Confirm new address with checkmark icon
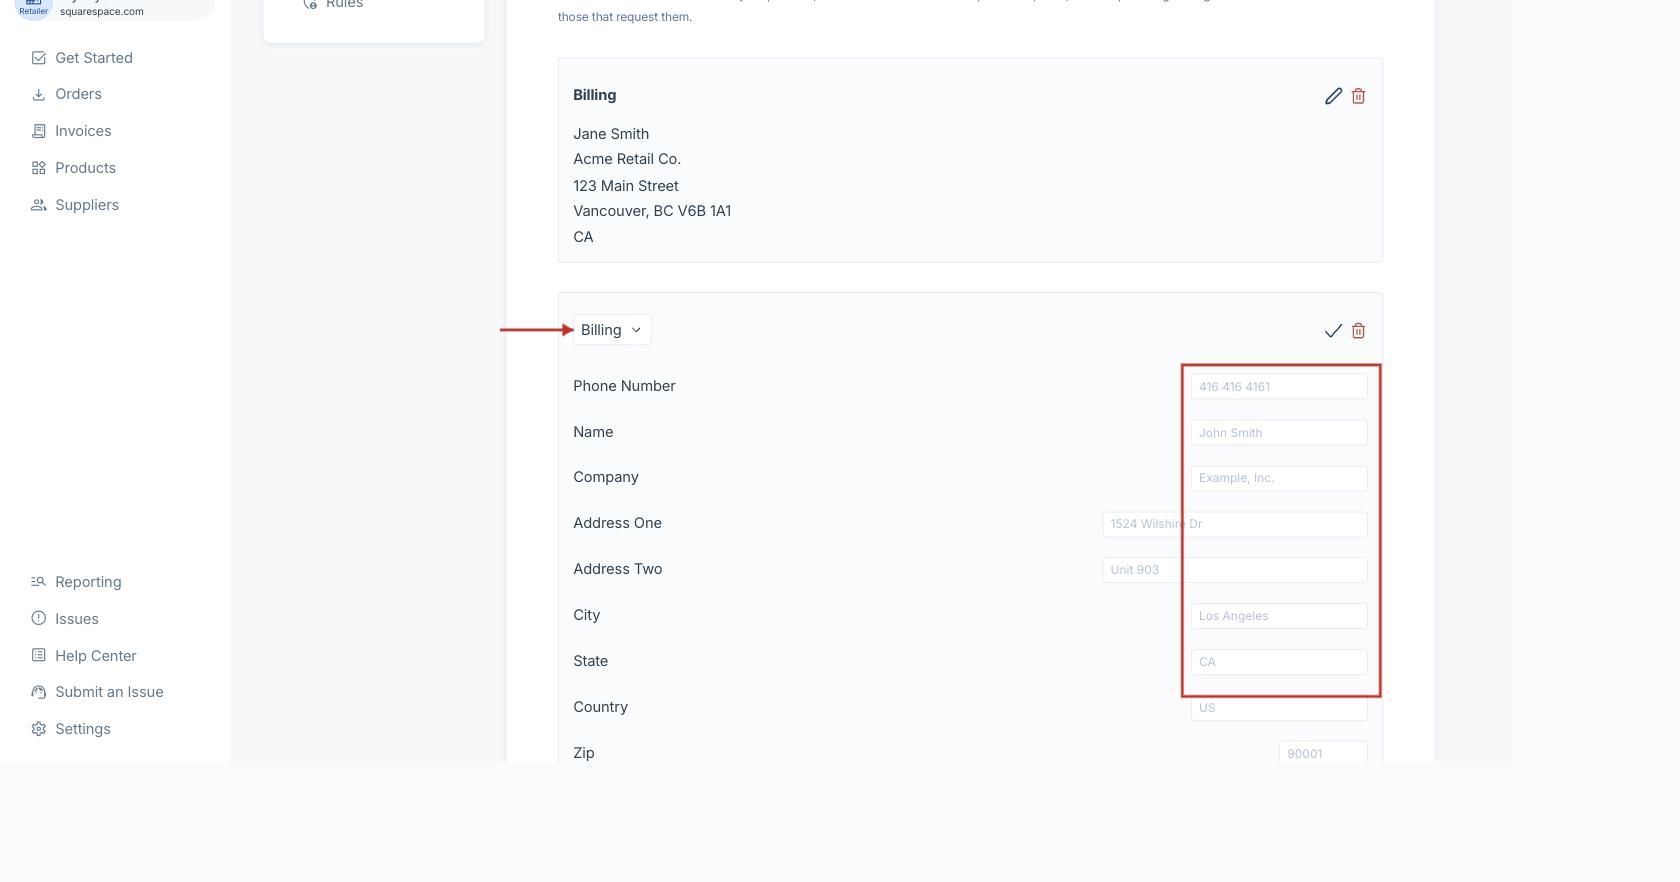Viewport: 1680px width, 882px height. coord(1333,331)
